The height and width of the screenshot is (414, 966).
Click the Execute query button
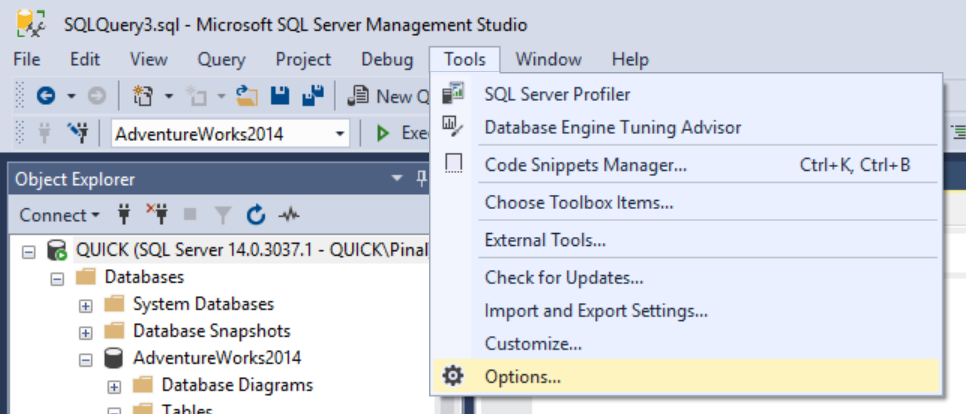pyautogui.click(x=404, y=133)
